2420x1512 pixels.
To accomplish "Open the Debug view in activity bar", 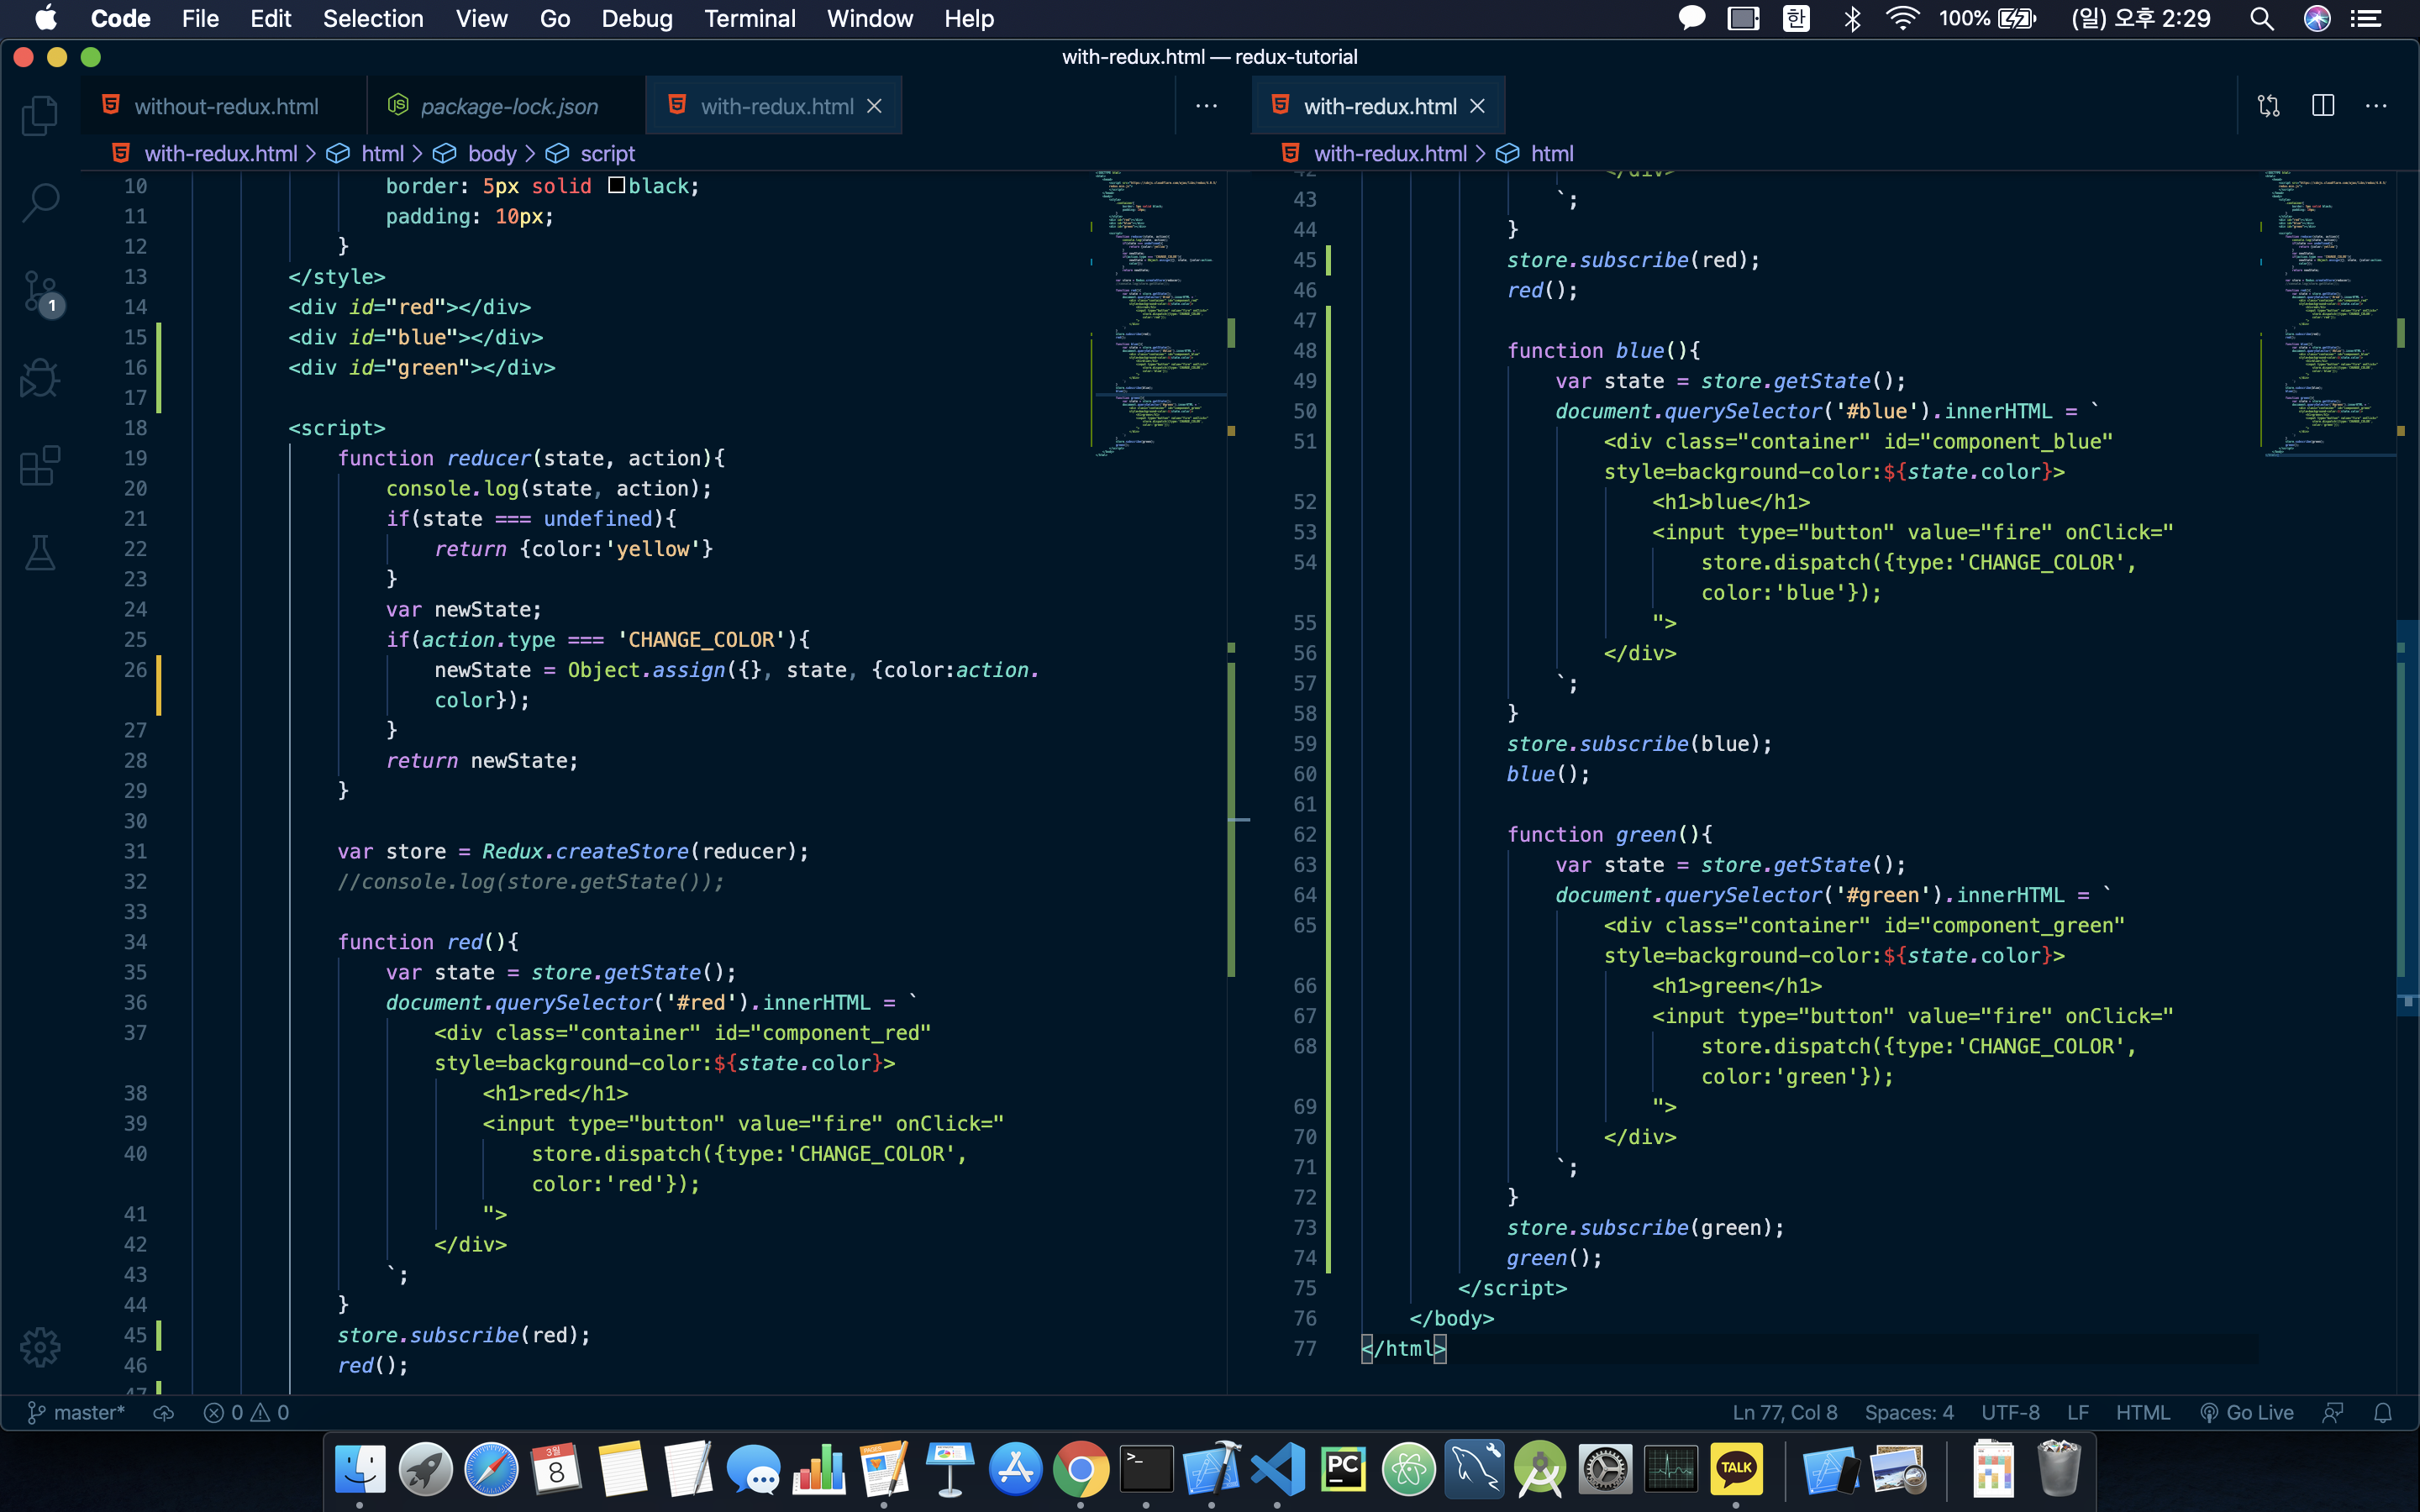I will pos(40,379).
